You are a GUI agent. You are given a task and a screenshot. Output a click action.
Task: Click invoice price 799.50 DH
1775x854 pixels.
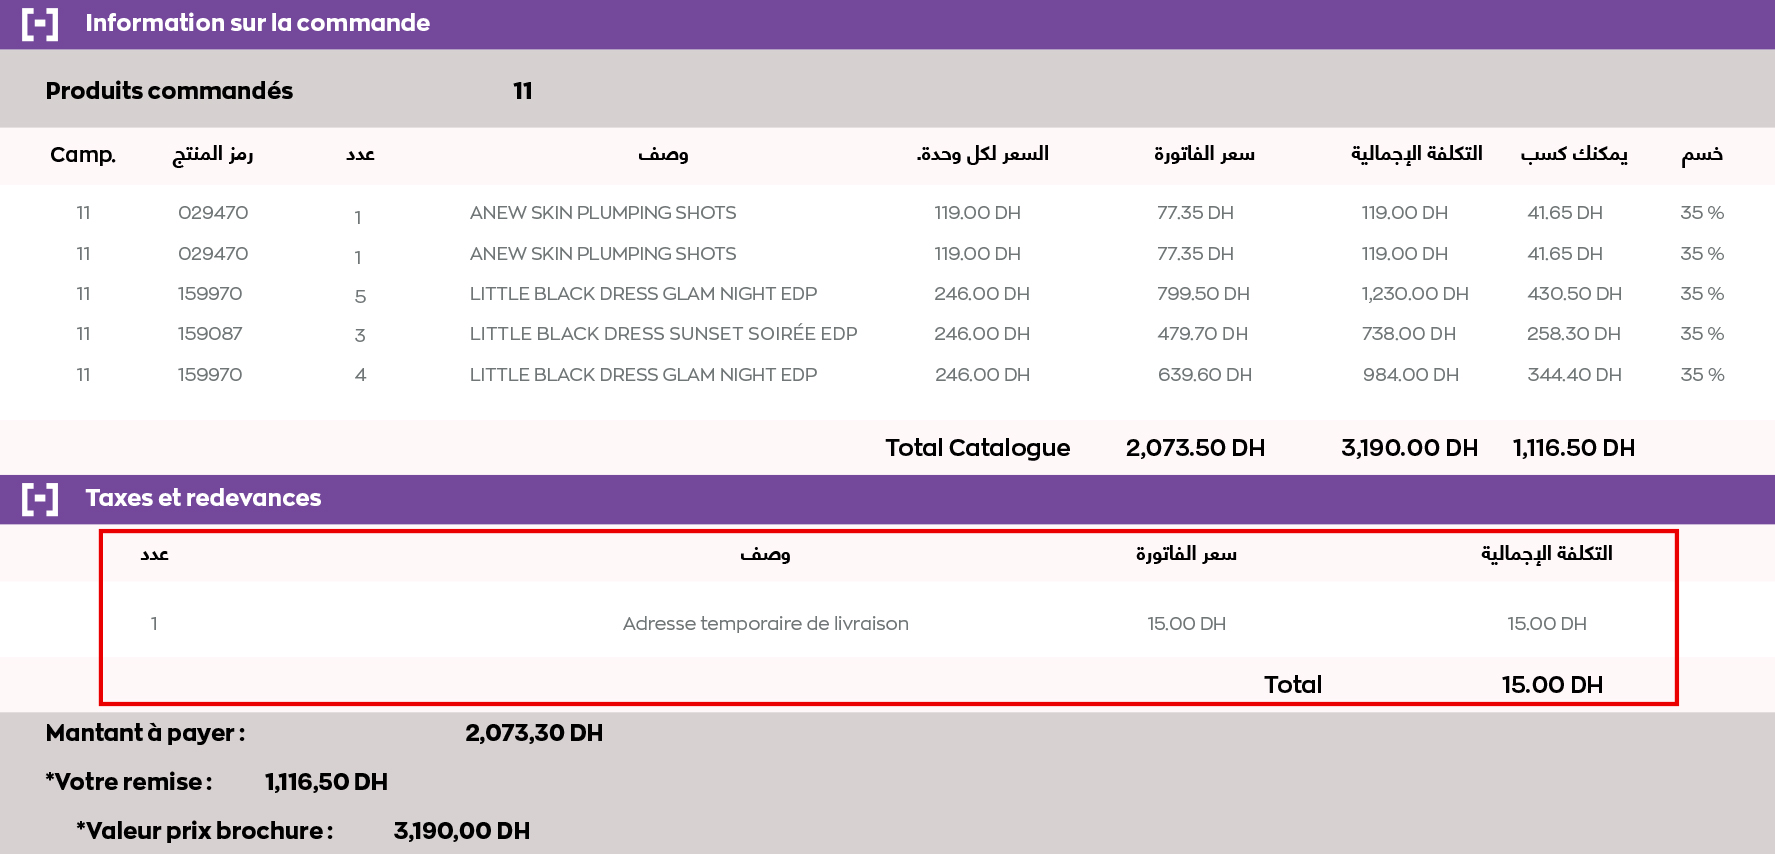(1203, 294)
